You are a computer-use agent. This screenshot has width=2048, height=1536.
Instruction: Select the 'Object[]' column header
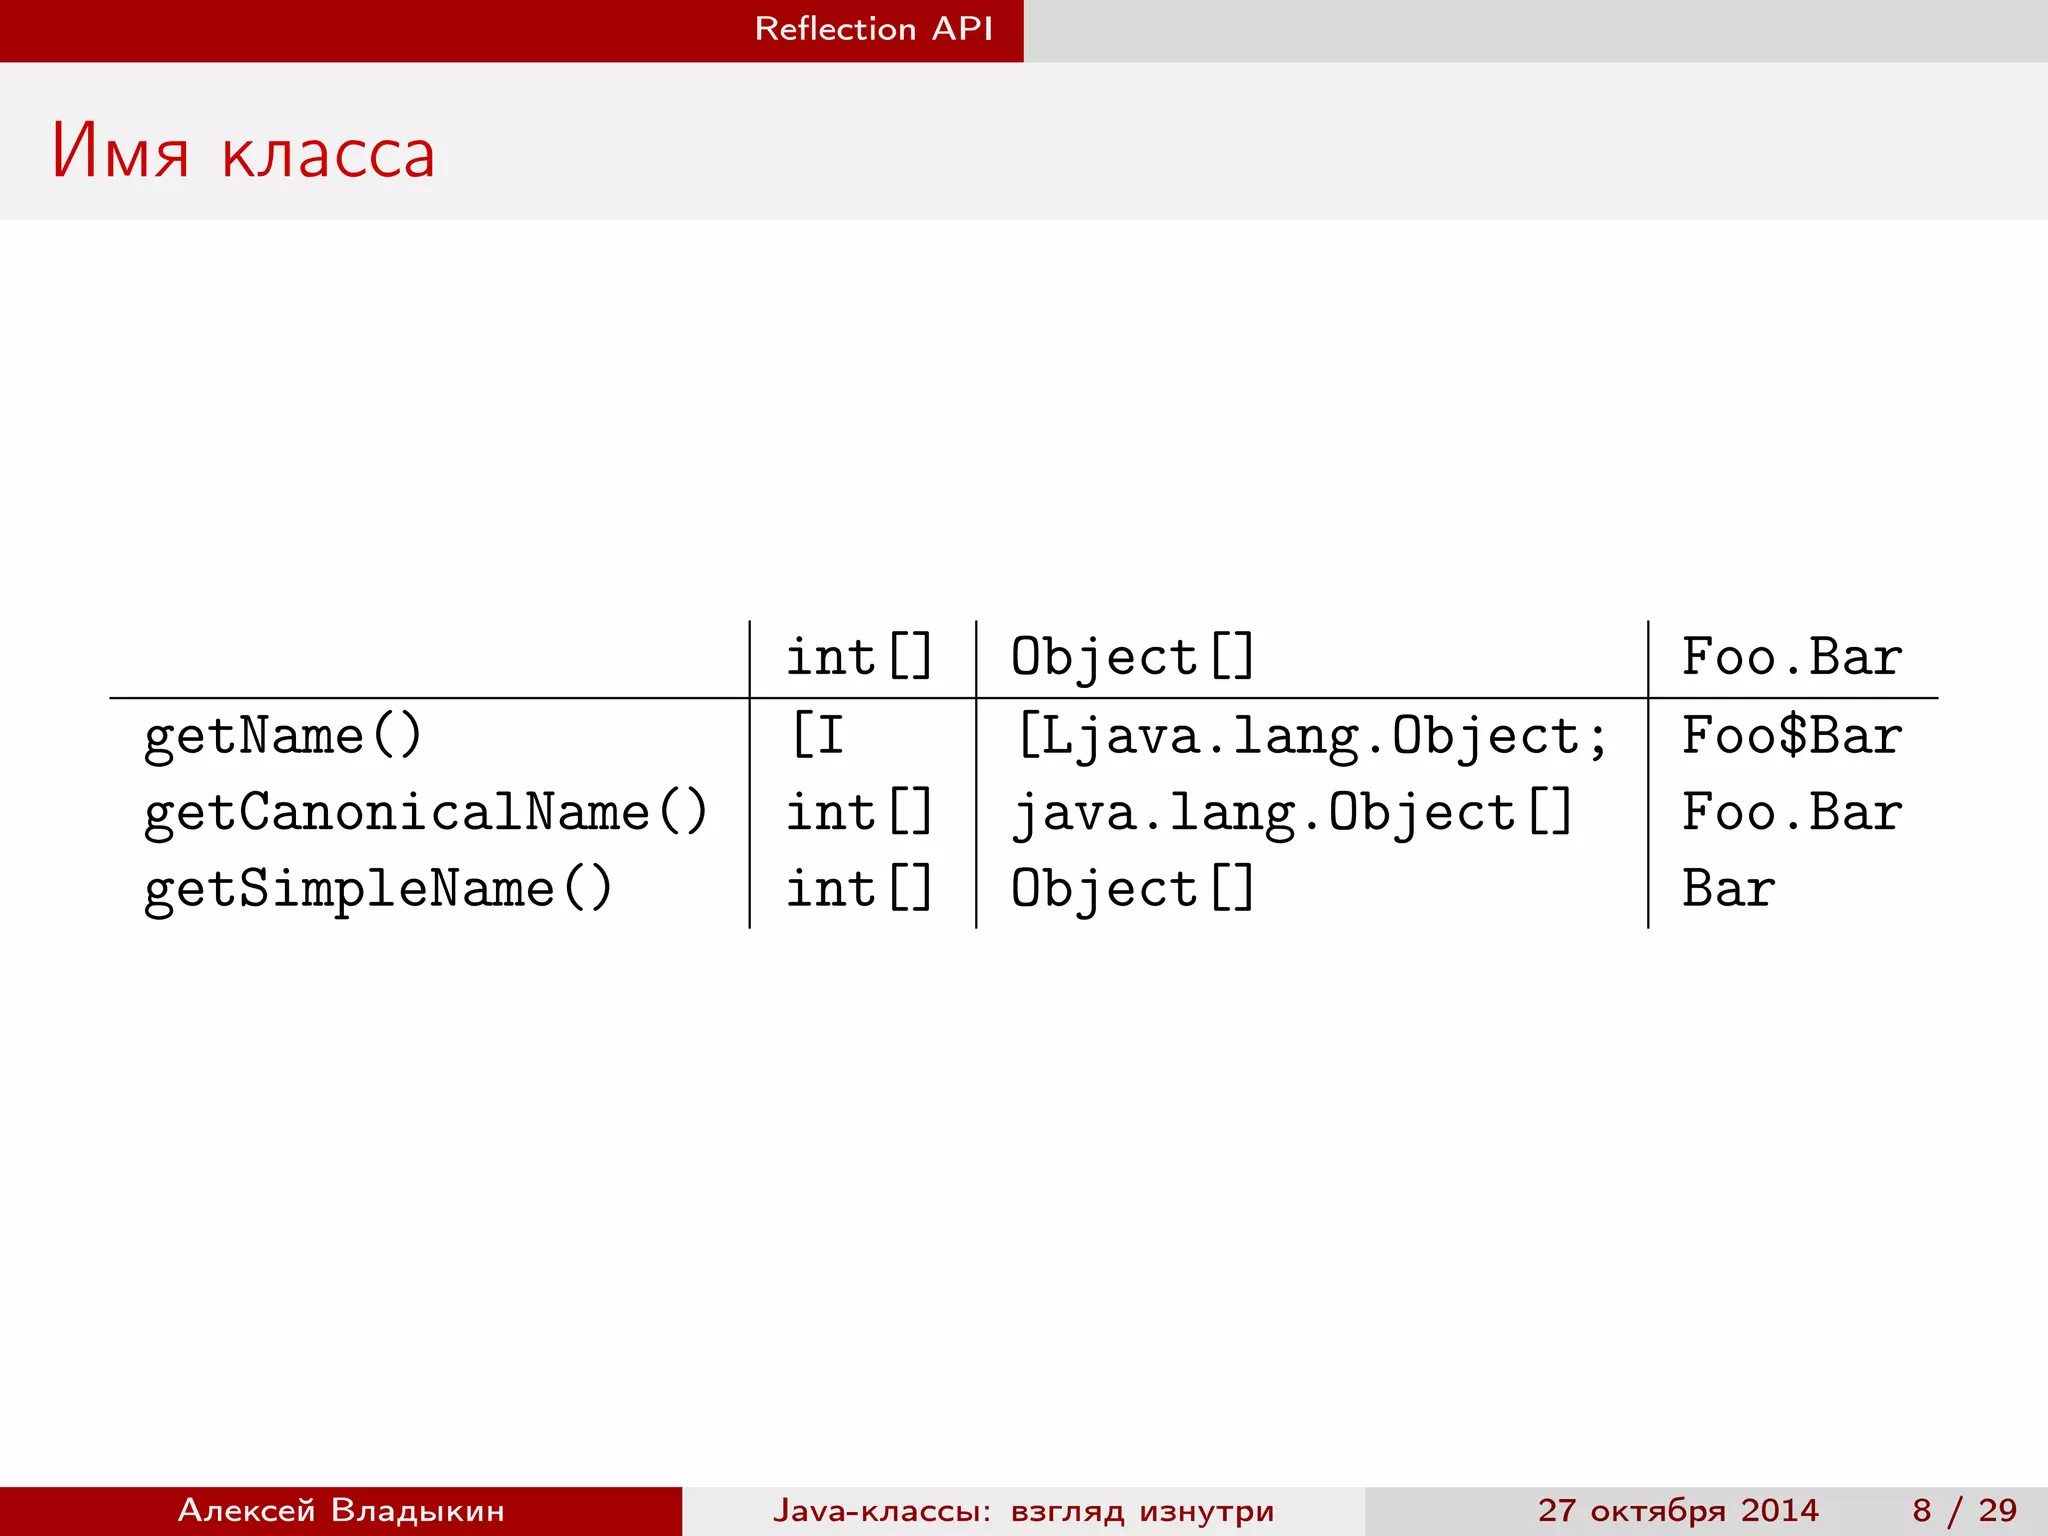[1132, 657]
